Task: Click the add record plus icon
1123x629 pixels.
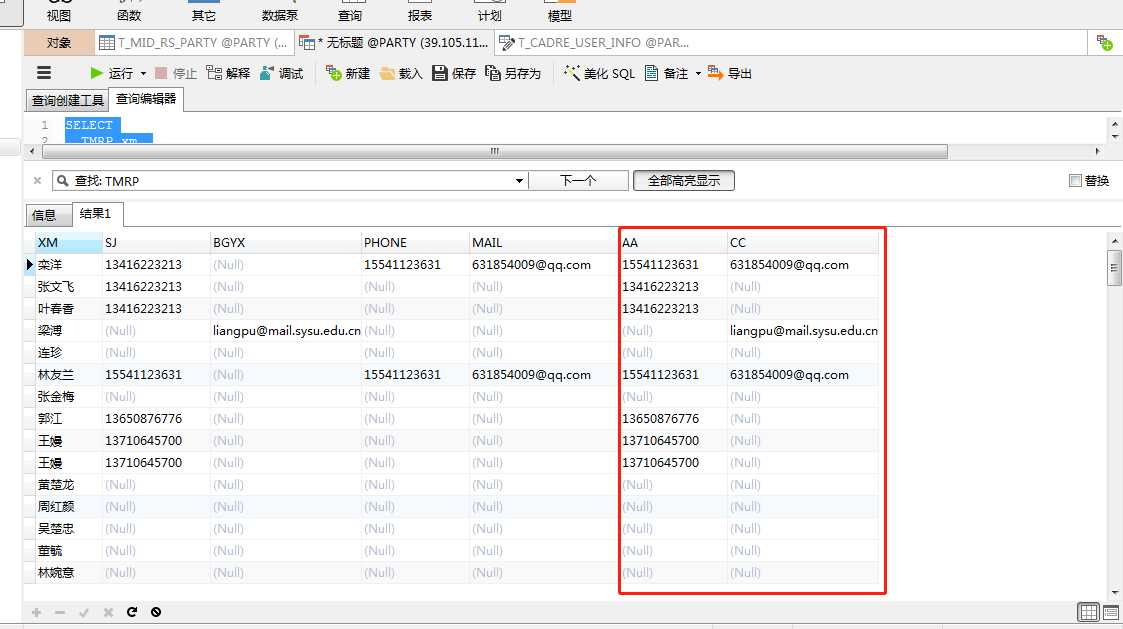Action: point(37,613)
